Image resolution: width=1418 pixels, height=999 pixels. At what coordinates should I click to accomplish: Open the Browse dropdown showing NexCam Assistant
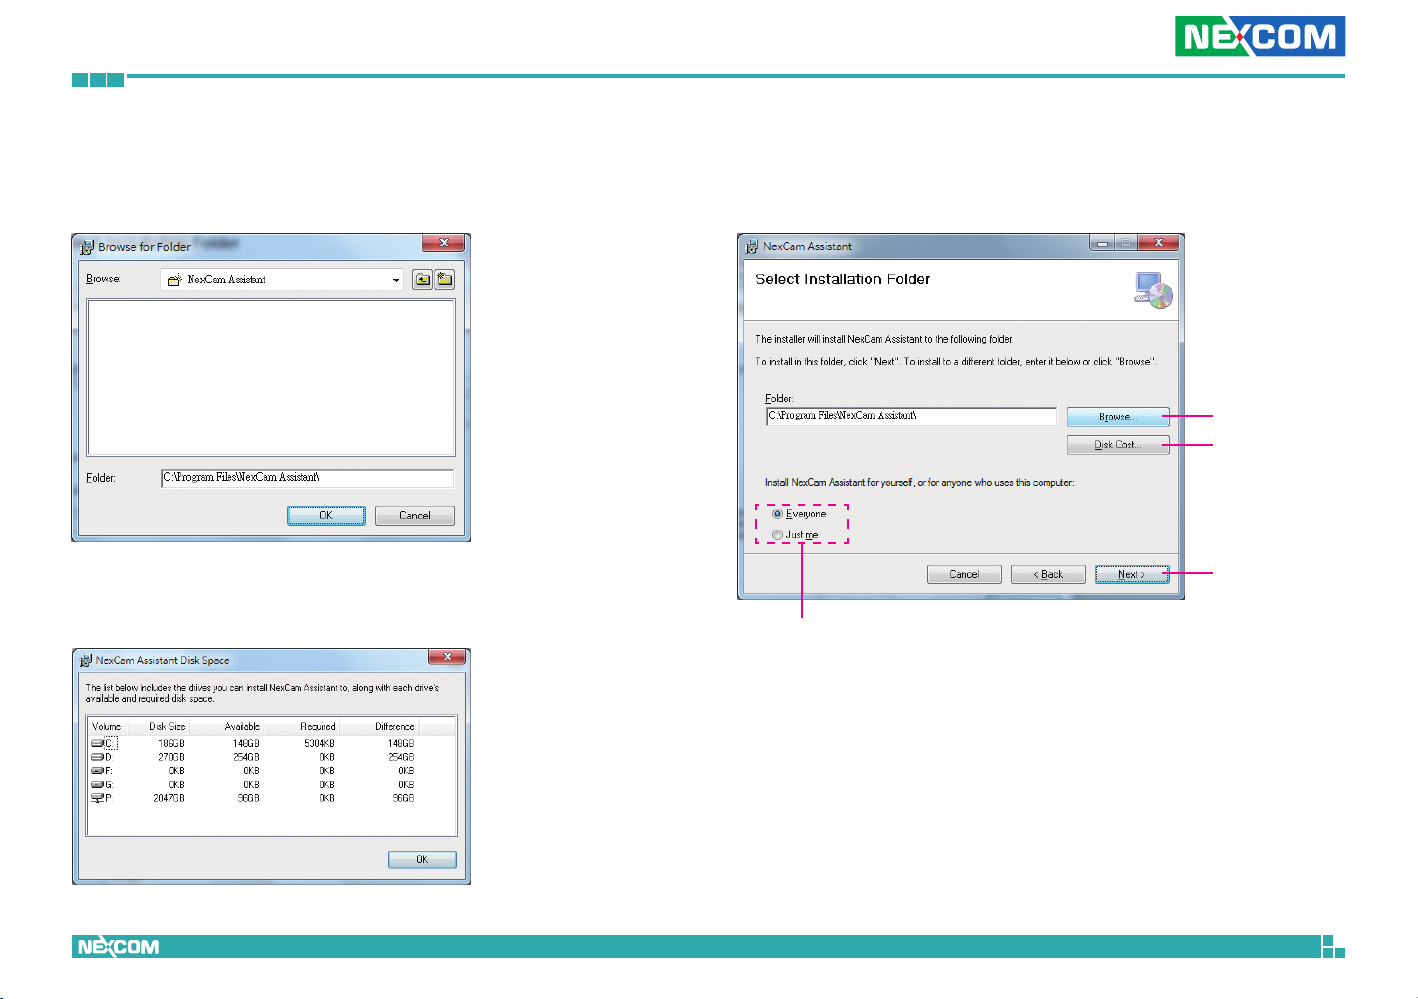point(282,280)
